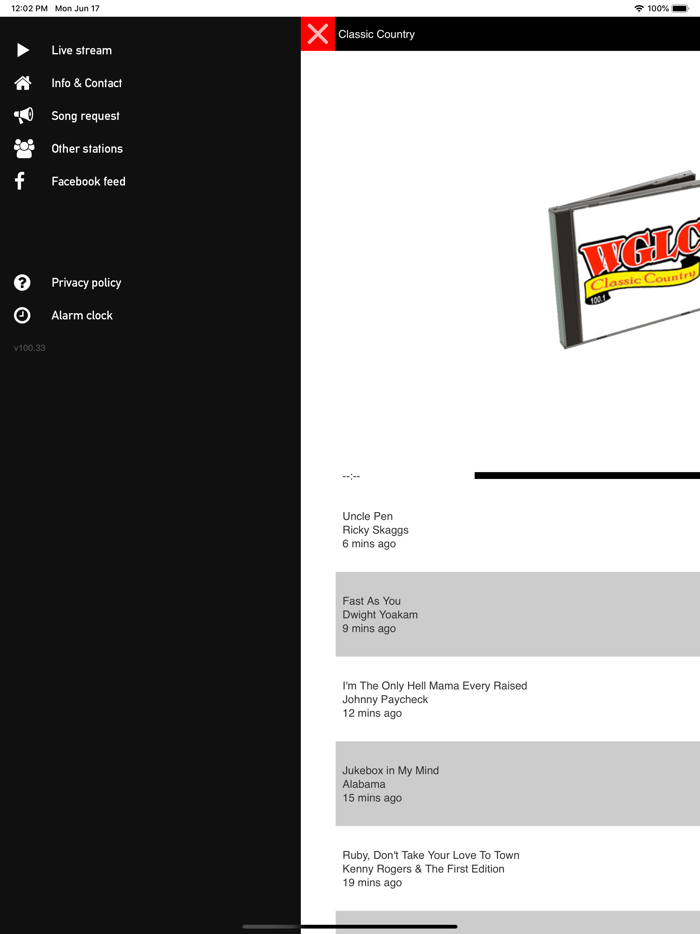Click the v100.33 version label
Screen dimensions: 700x934
click(x=29, y=348)
